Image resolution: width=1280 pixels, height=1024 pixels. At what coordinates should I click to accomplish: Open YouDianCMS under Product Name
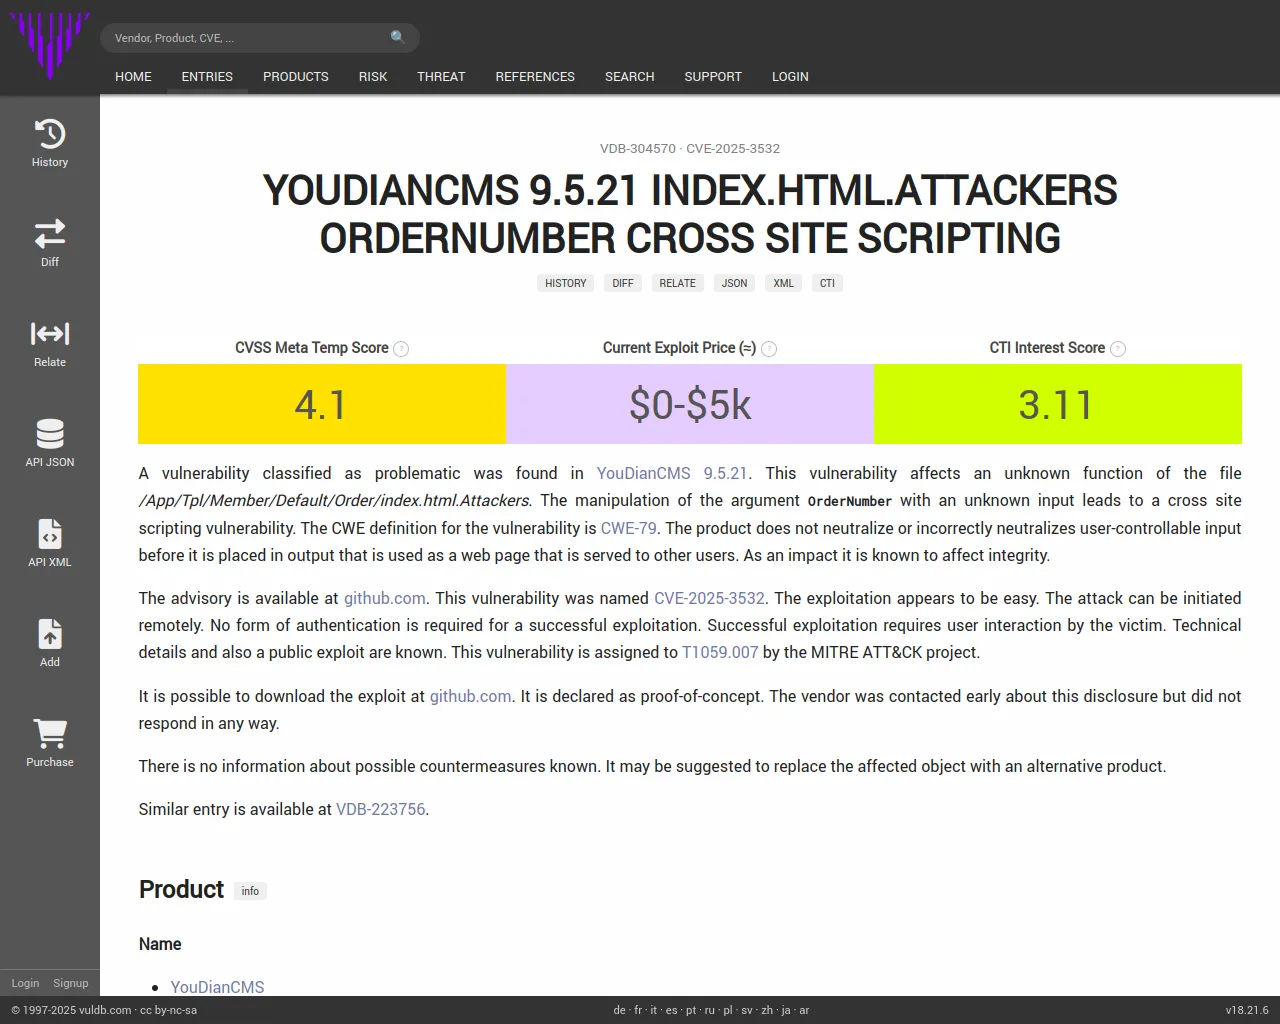[217, 987]
